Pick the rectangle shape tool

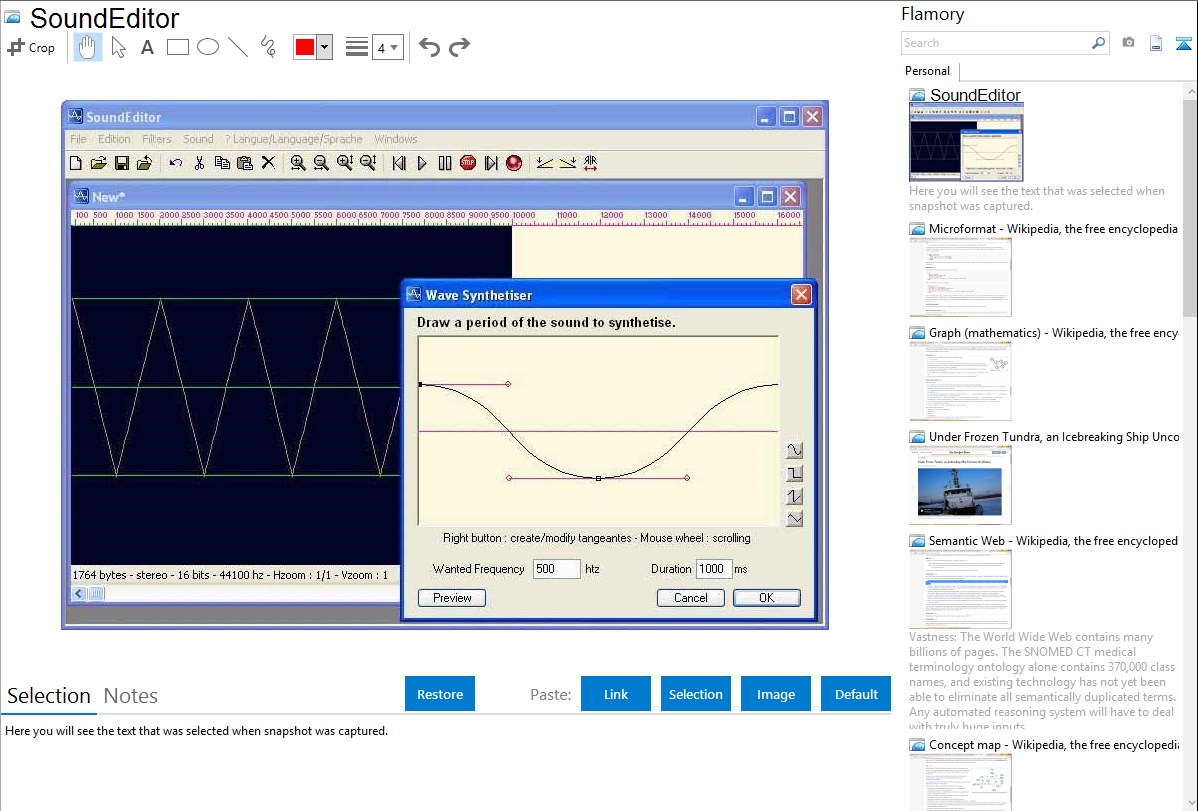tap(178, 47)
